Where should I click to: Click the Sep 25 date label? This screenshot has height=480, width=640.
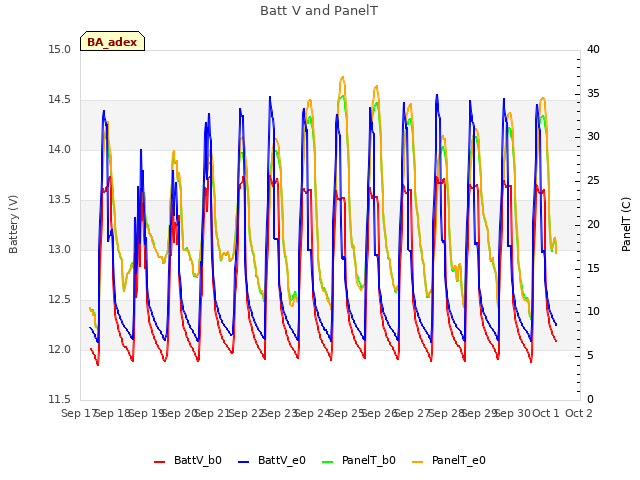click(346, 414)
